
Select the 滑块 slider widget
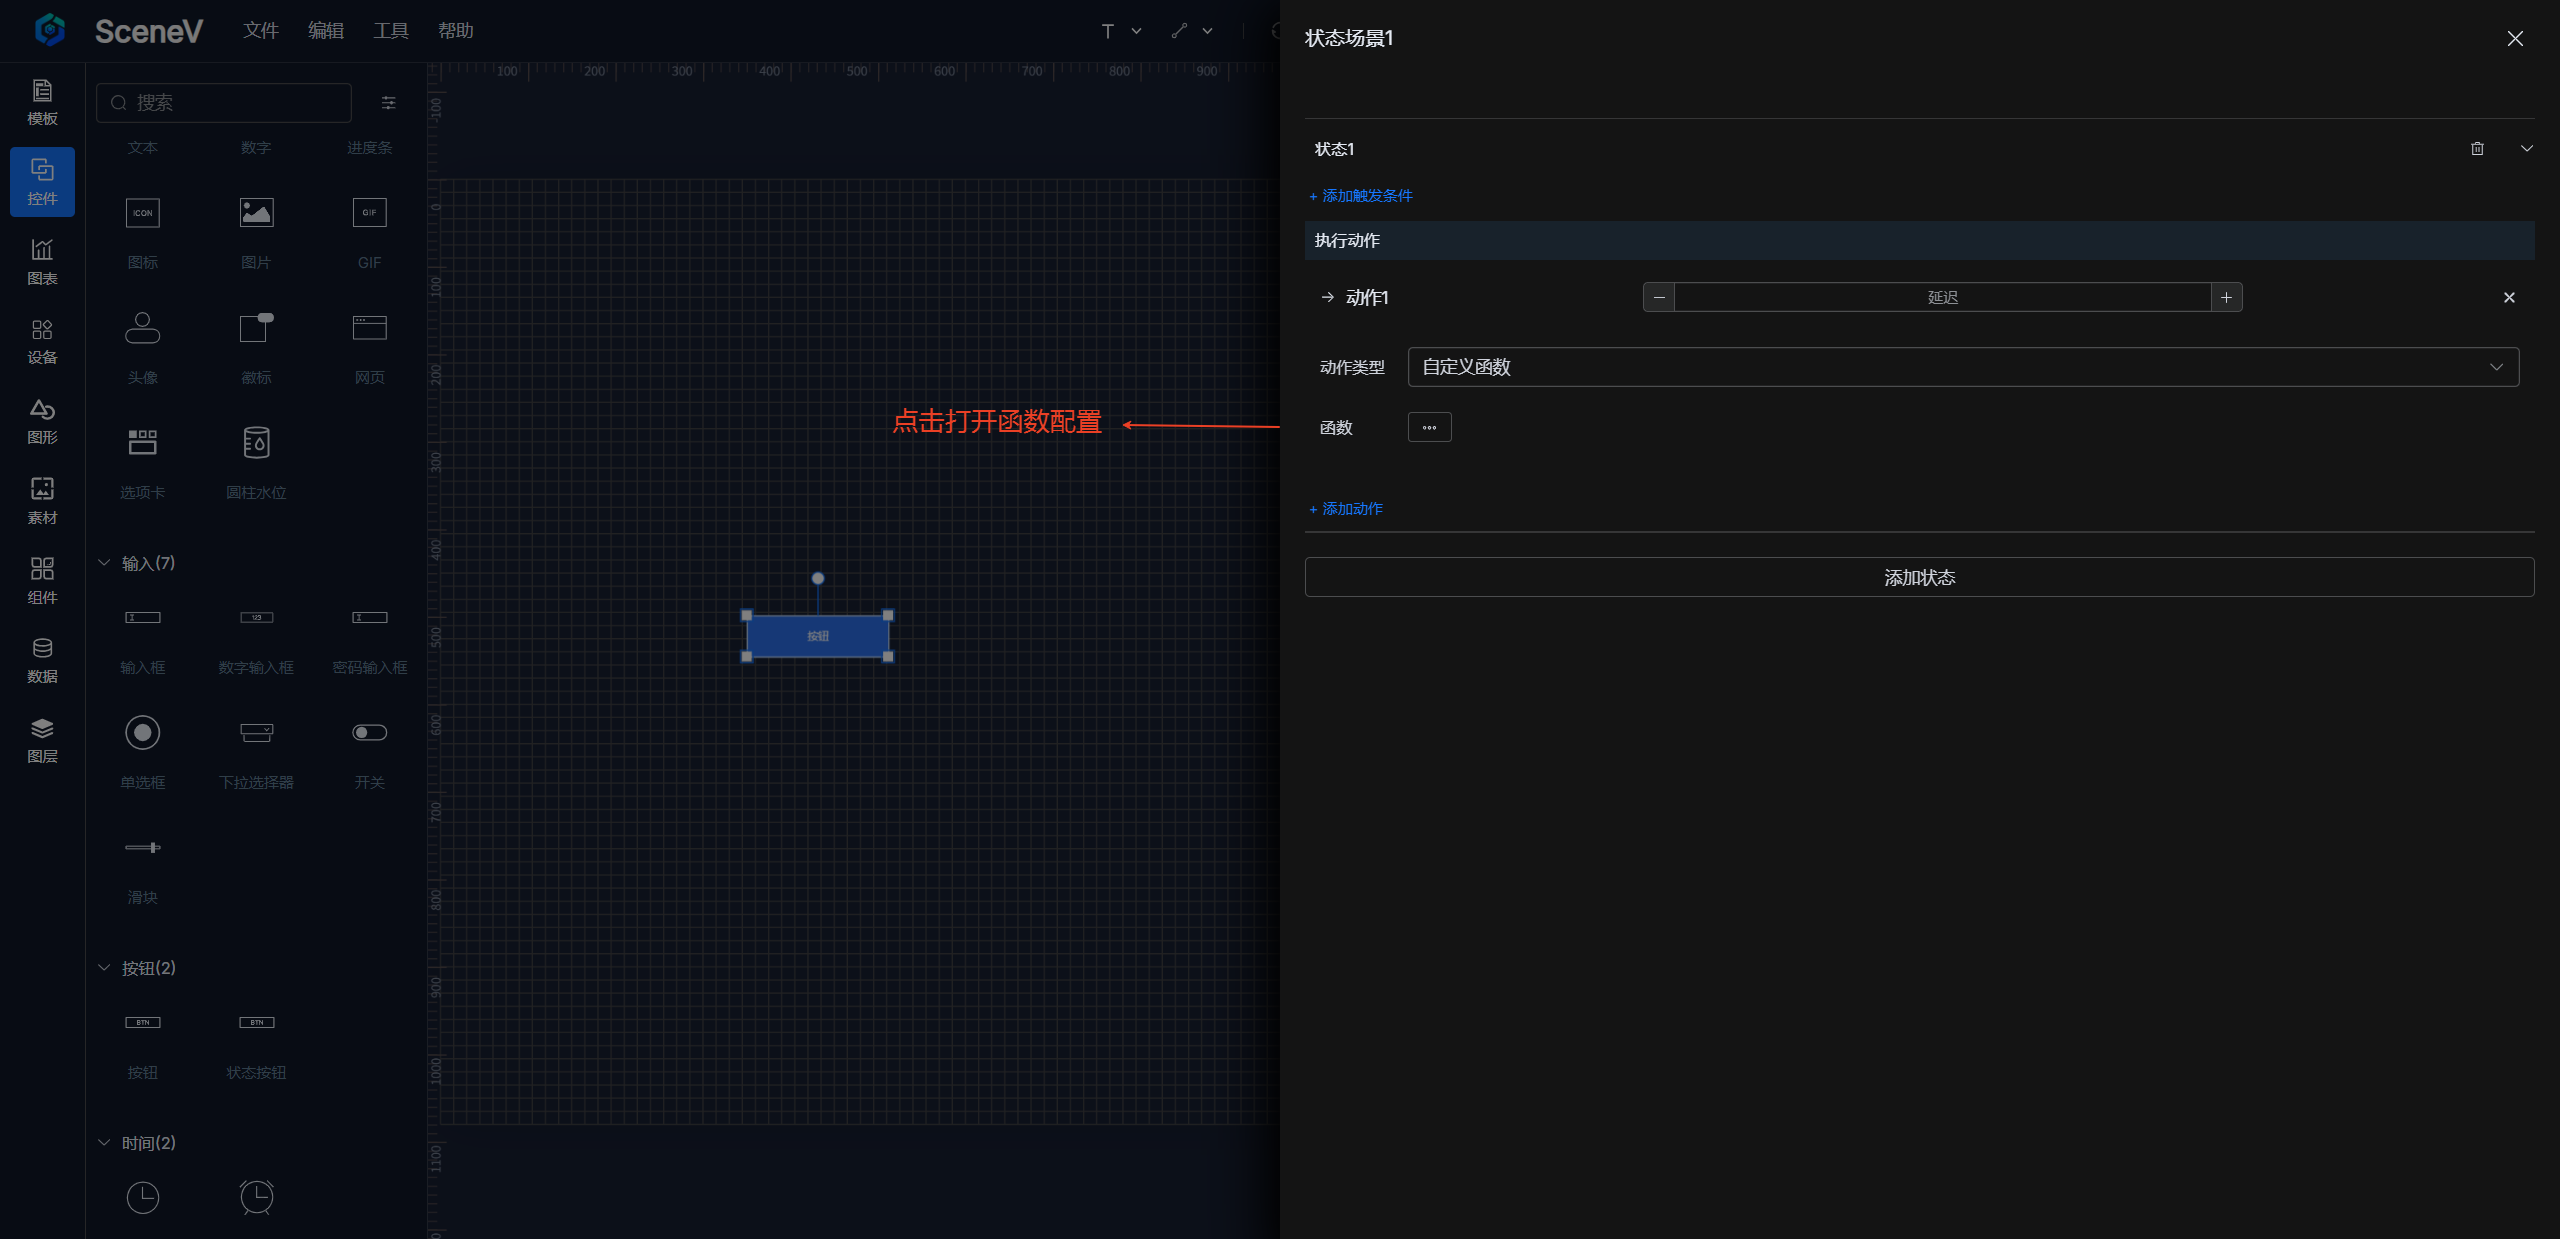[143, 848]
